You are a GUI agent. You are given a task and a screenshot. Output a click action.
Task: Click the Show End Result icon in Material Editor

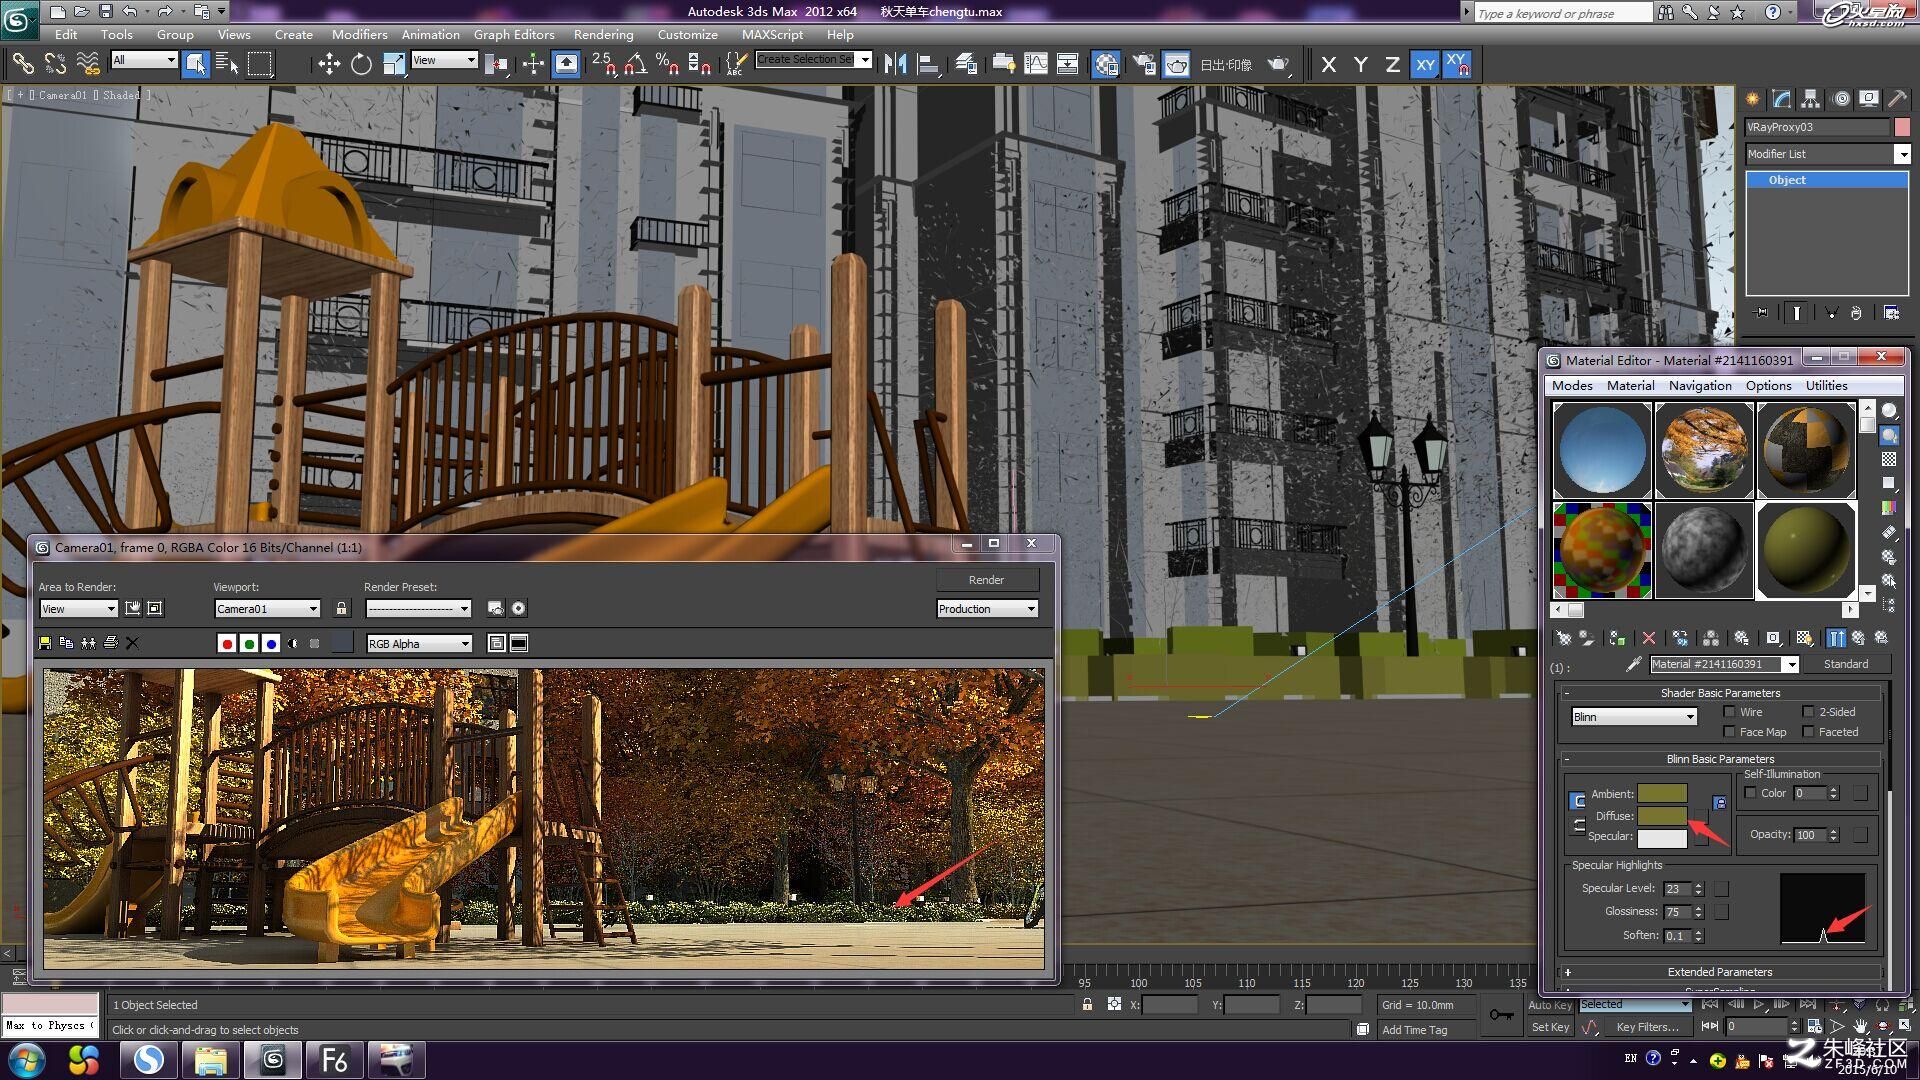click(1837, 638)
